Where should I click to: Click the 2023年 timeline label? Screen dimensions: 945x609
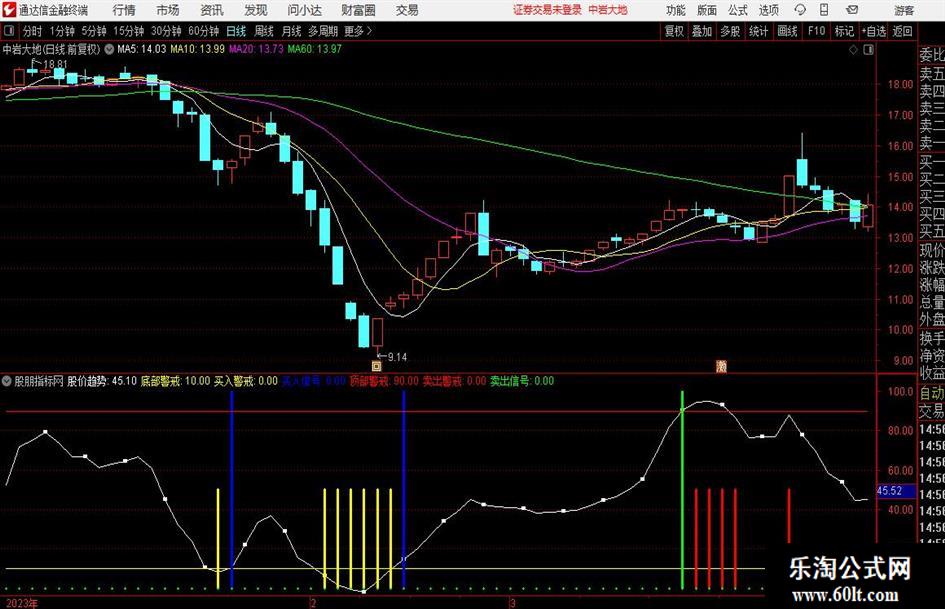pyautogui.click(x=20, y=603)
